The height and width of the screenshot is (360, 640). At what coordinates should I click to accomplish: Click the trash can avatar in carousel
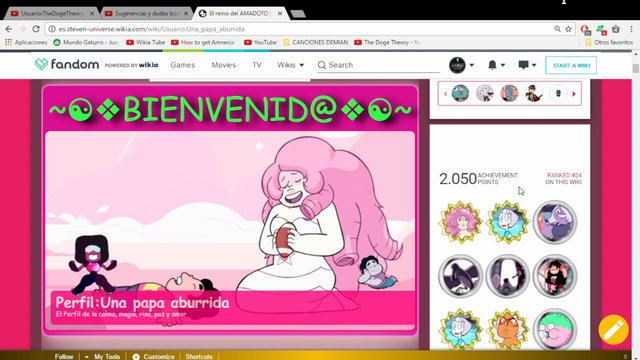(x=558, y=93)
